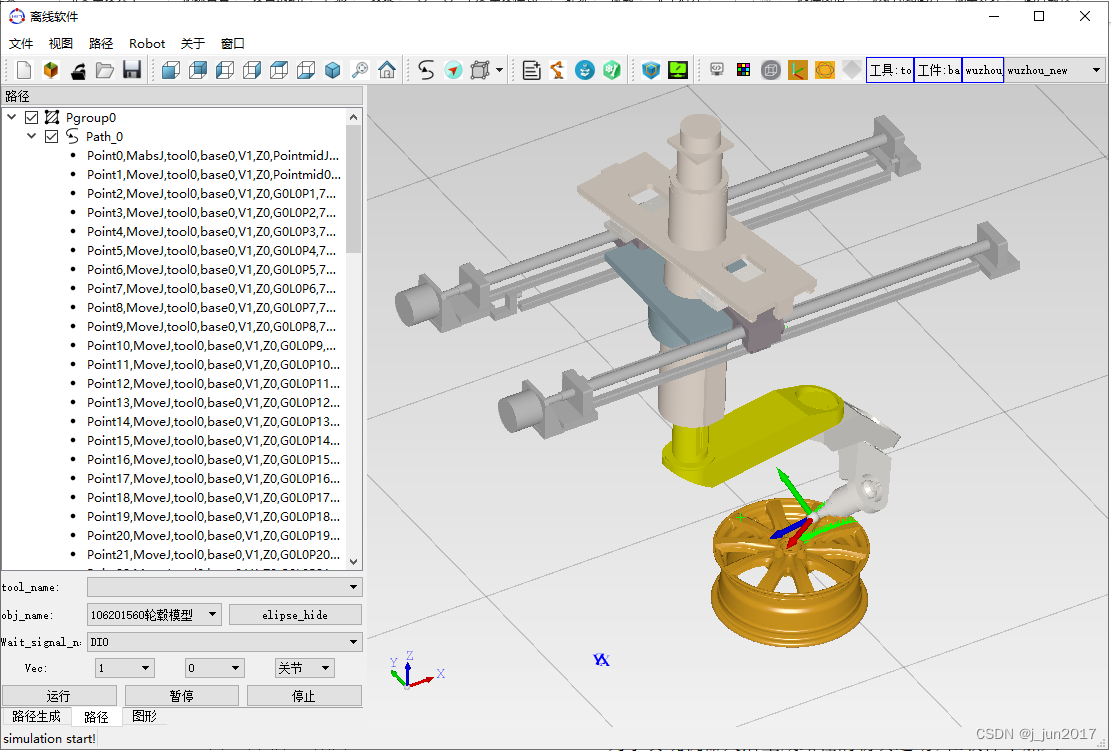Click the magnifier zoom-fit icon
The width and height of the screenshot is (1111, 751).
360,70
